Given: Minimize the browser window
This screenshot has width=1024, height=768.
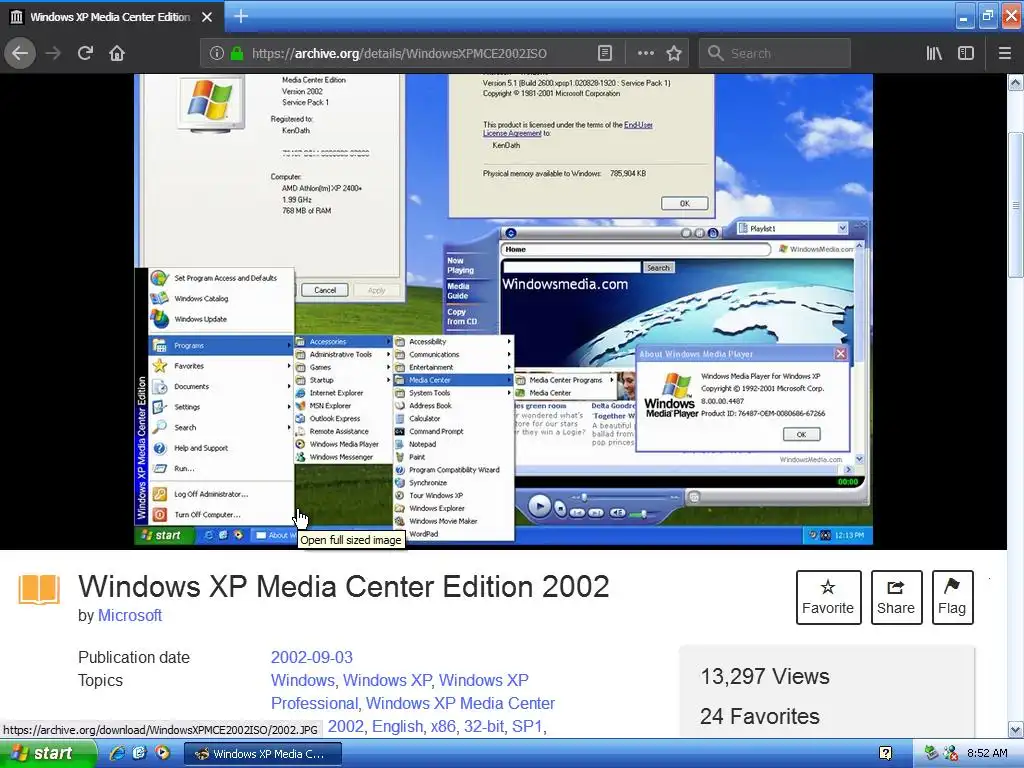Looking at the screenshot, I should point(964,16).
